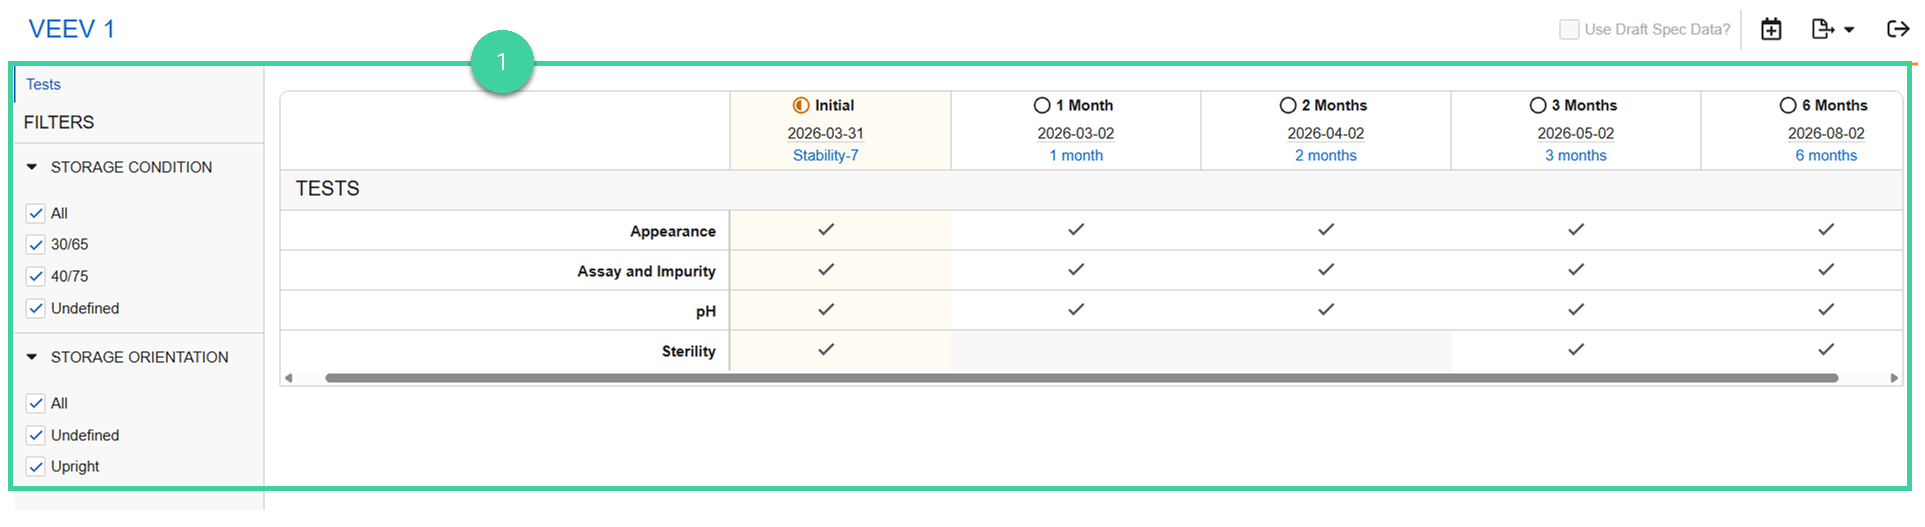Click the add calendar event icon

click(x=1771, y=30)
